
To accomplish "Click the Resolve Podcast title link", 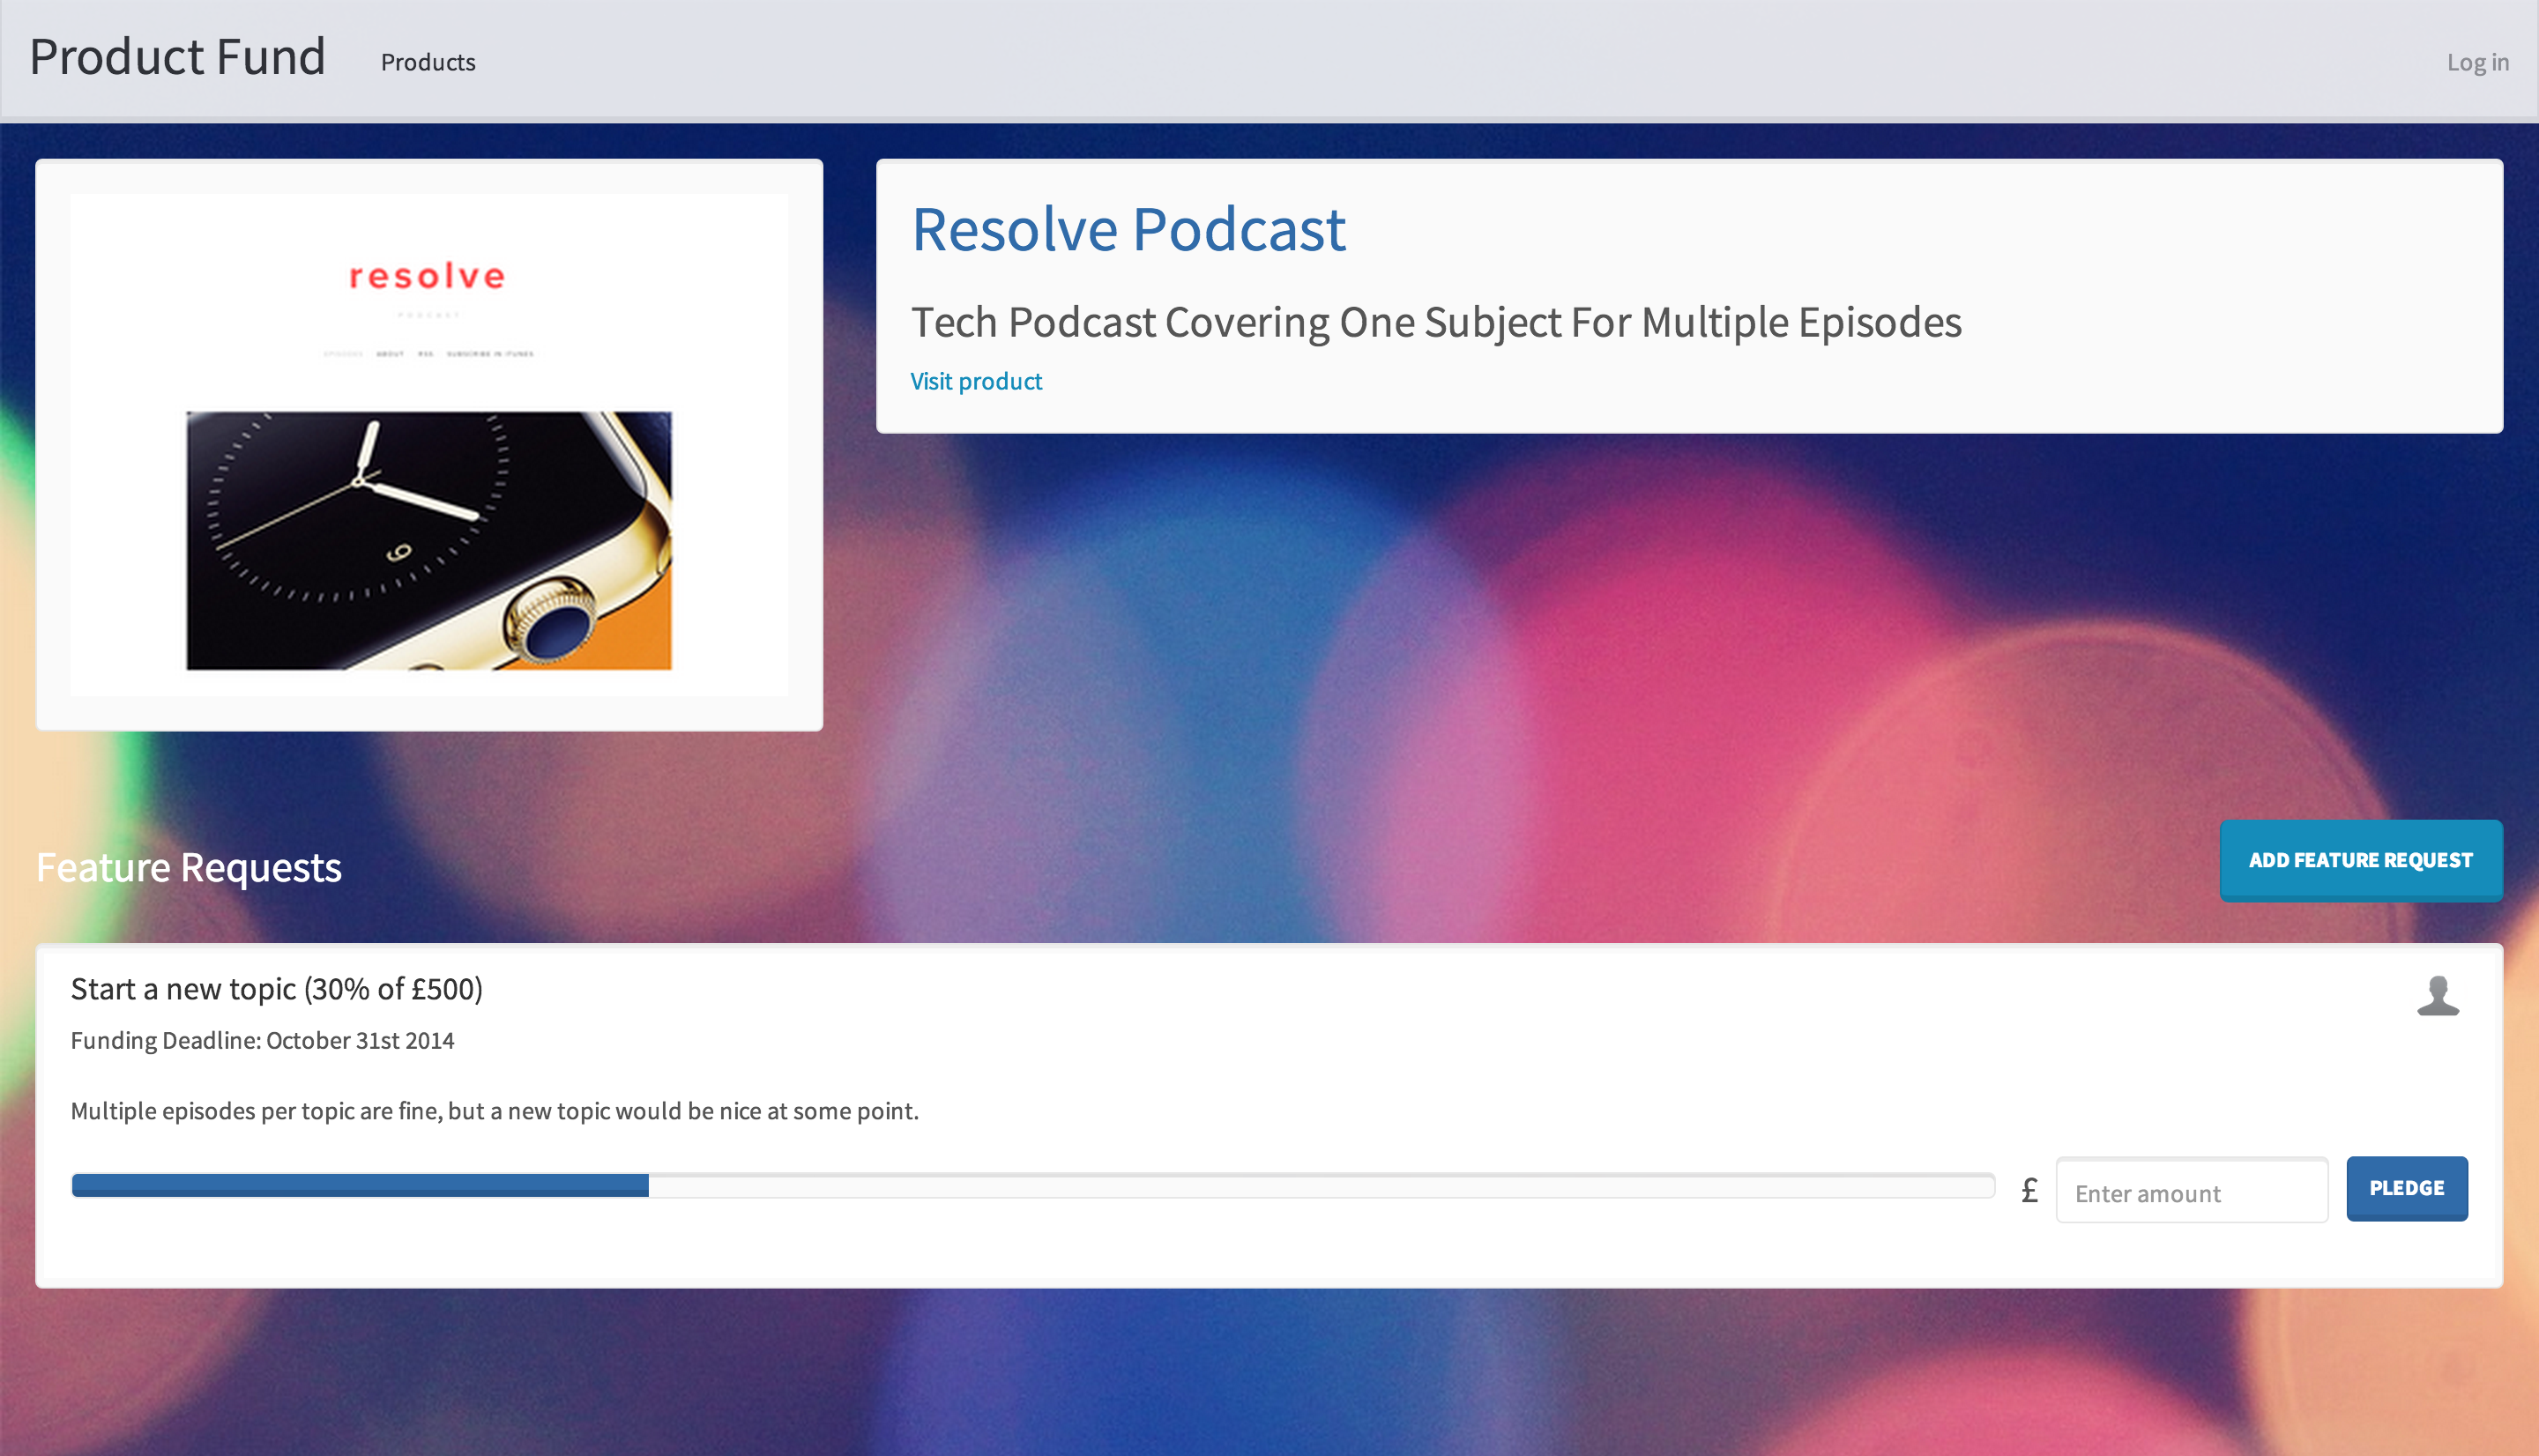I will (x=1128, y=229).
